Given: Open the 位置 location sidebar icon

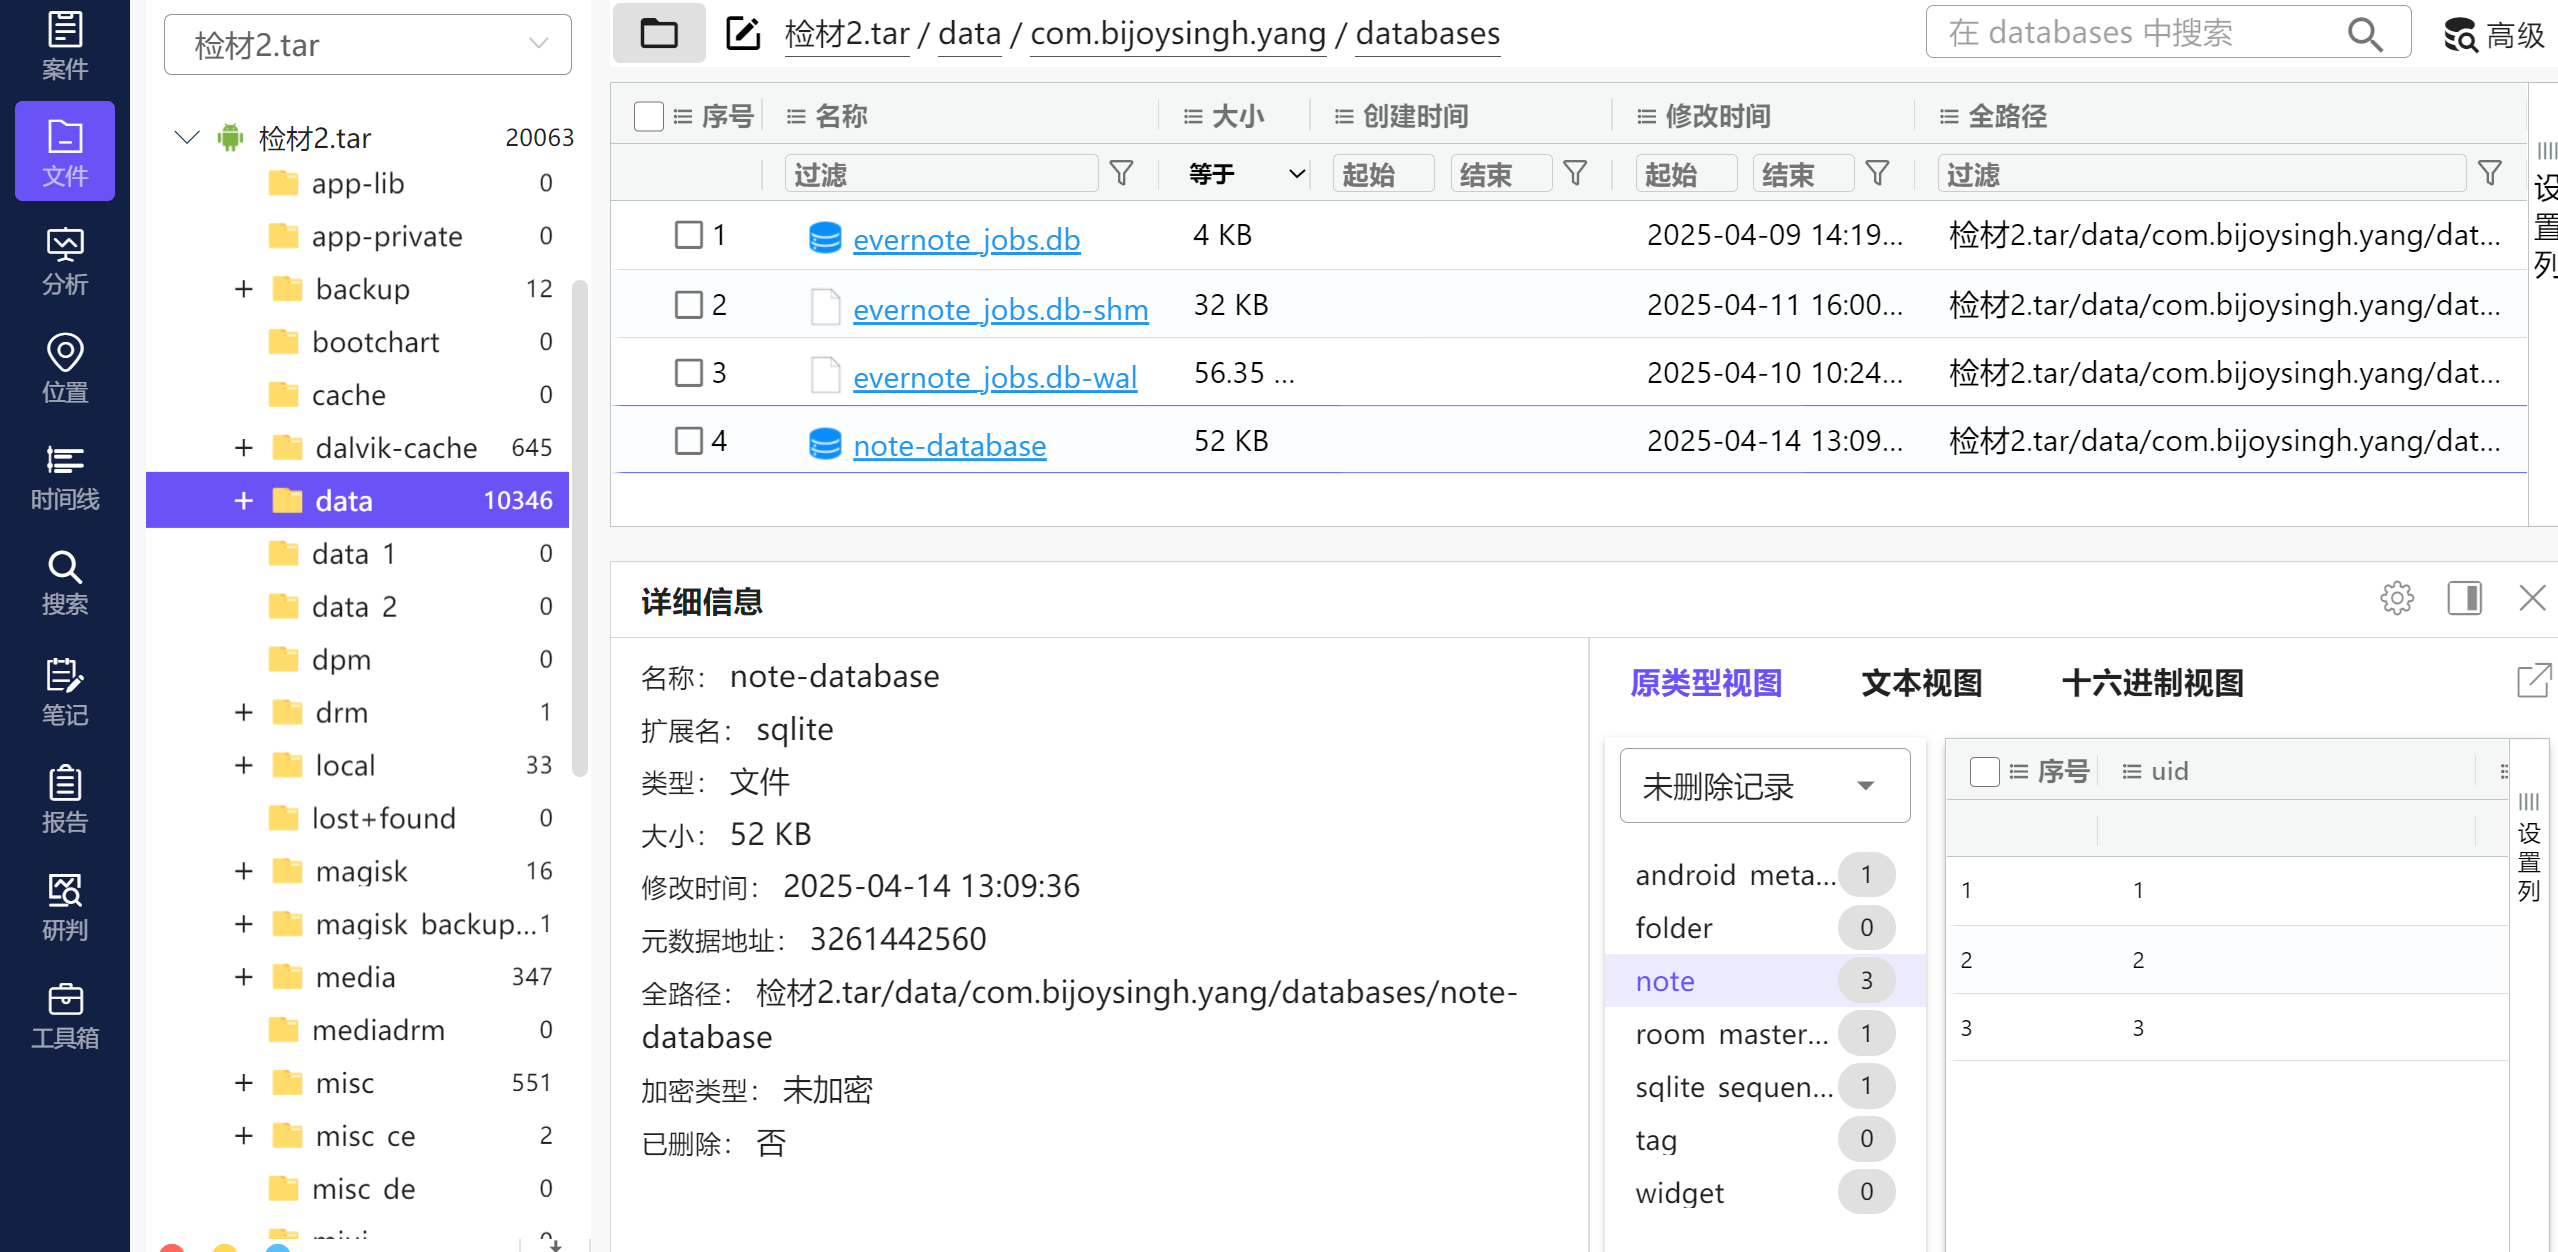Looking at the screenshot, I should click(x=65, y=368).
